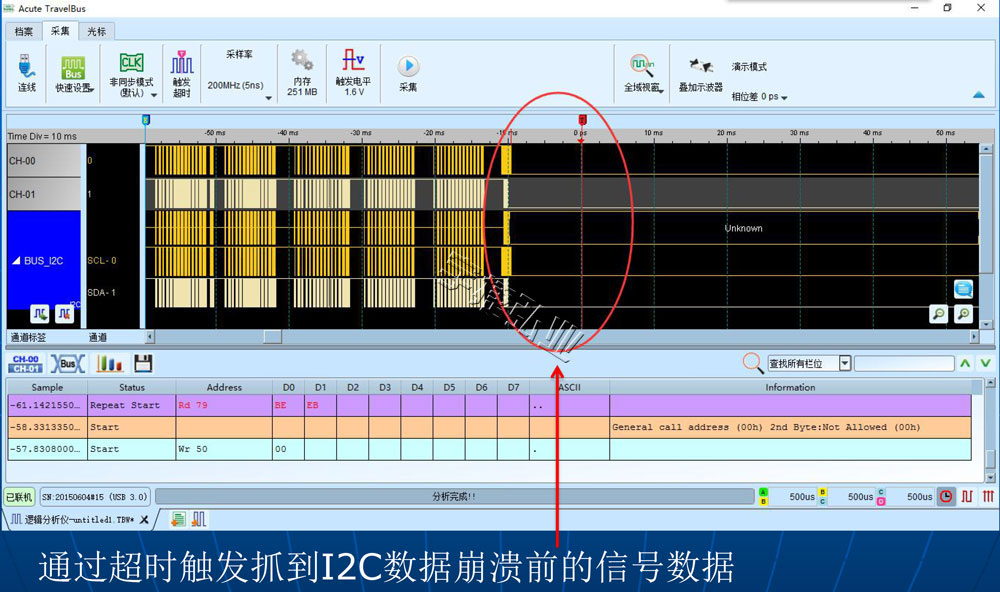This screenshot has height=592, width=1000.
Task: Open the blue comment bubble icon
Action: click(x=963, y=289)
